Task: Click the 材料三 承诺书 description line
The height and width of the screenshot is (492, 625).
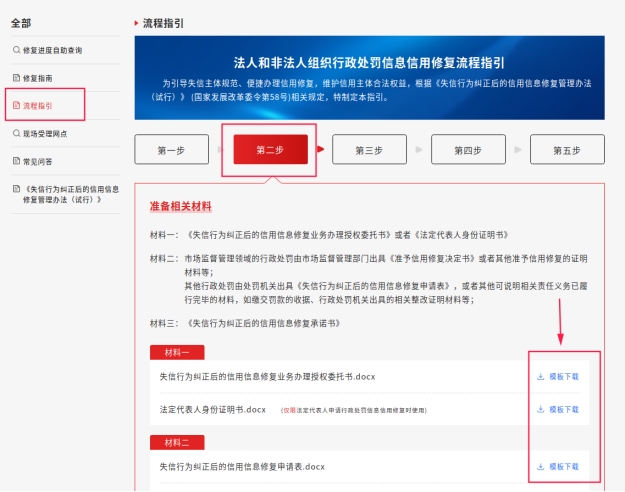Action: tap(245, 323)
